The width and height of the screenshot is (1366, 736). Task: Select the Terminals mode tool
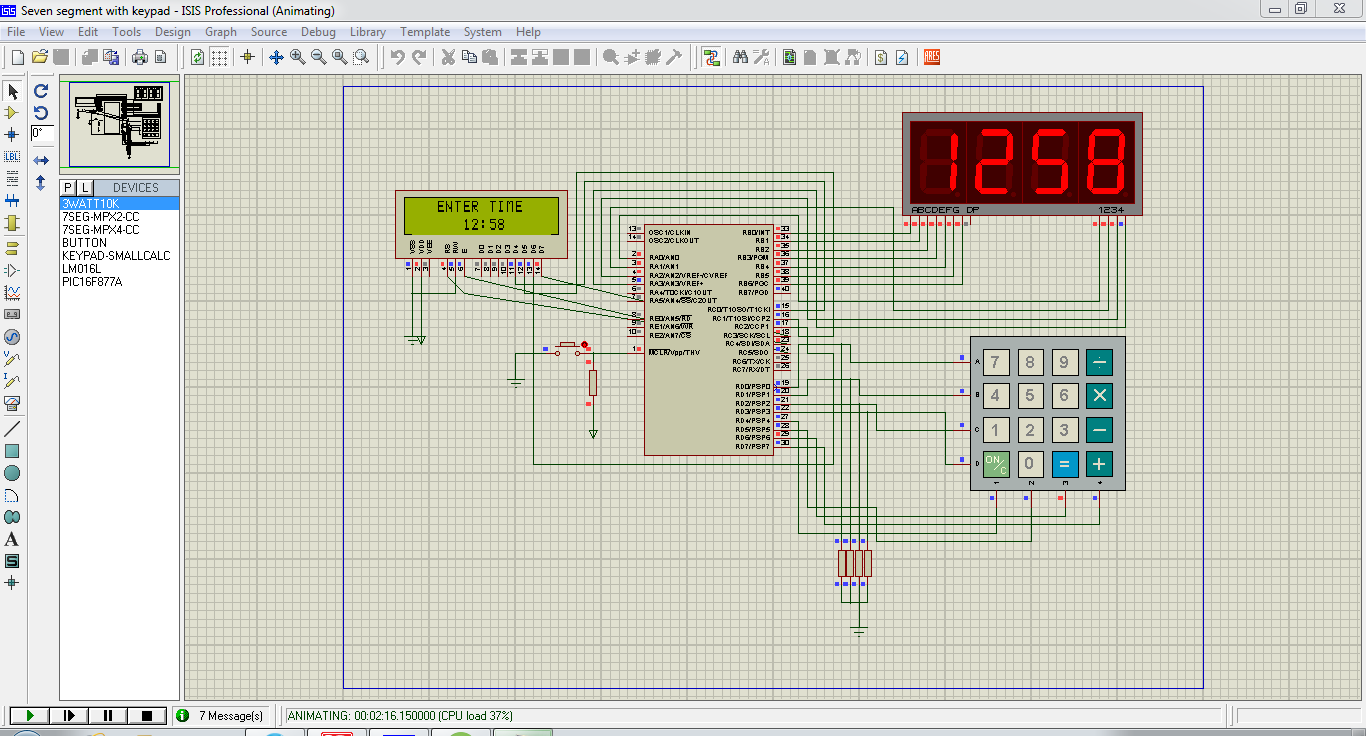pos(12,248)
